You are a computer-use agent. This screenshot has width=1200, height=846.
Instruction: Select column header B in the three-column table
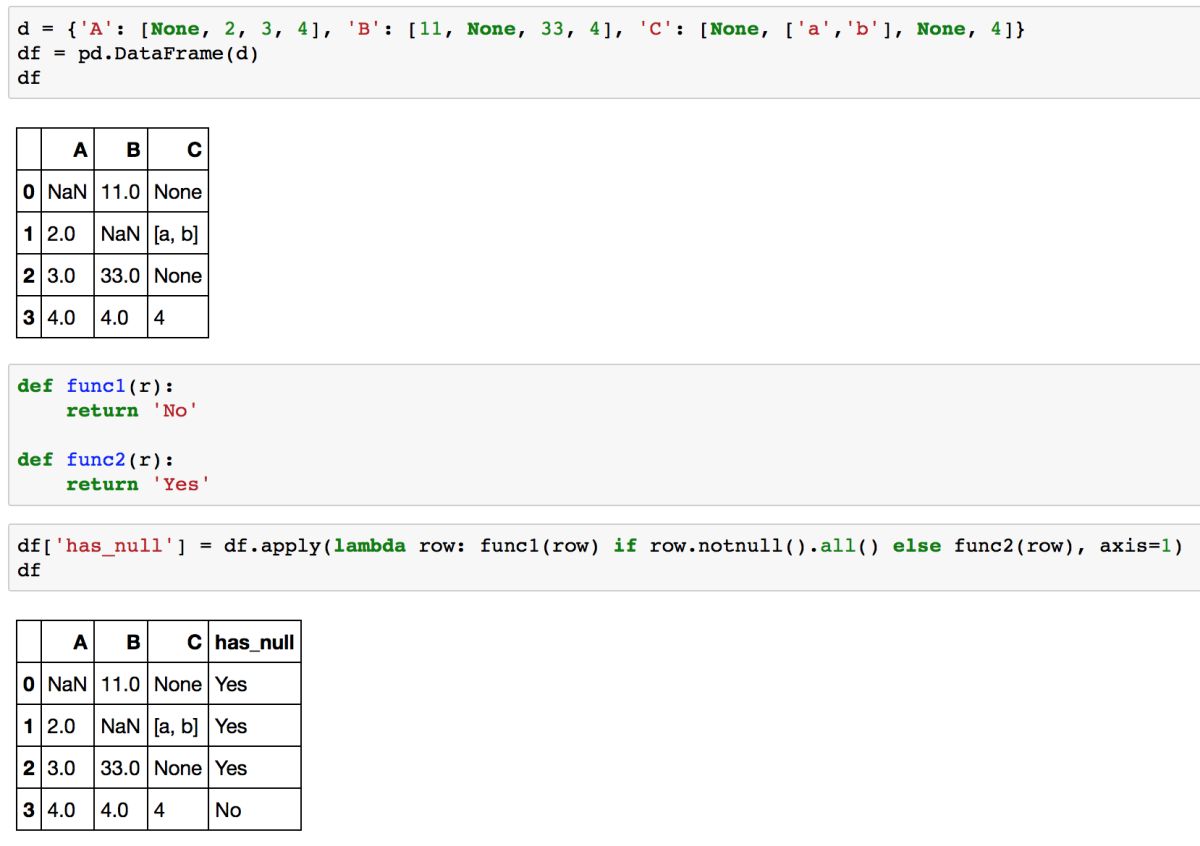[x=121, y=150]
